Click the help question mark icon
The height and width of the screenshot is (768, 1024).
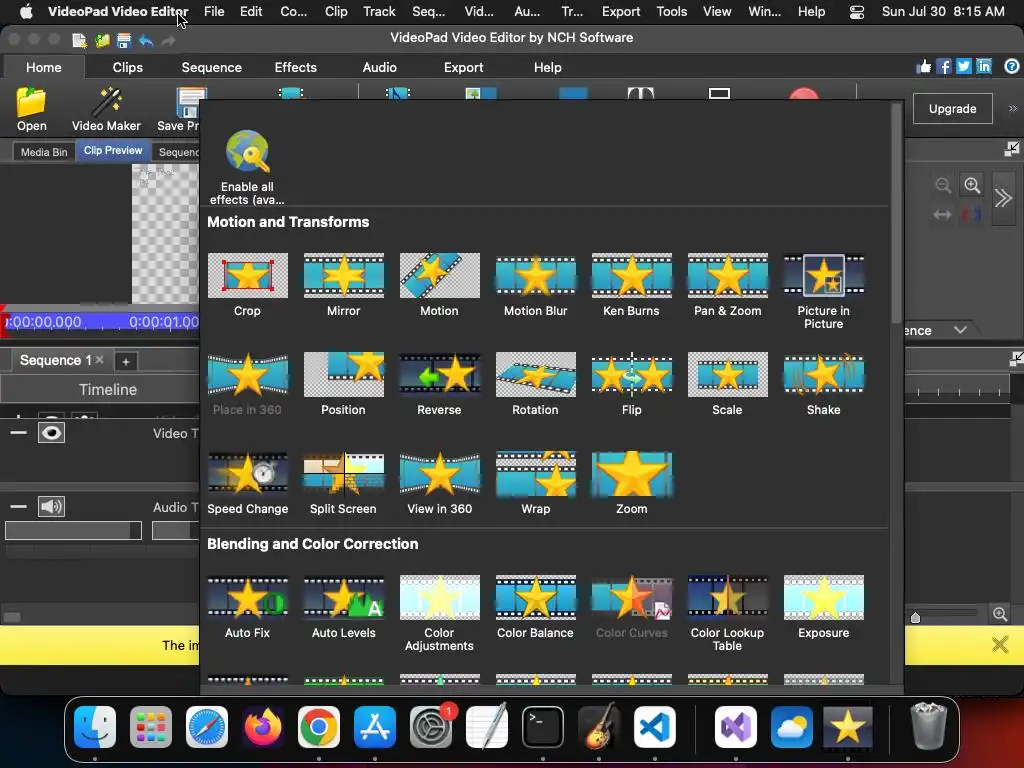pos(1011,67)
